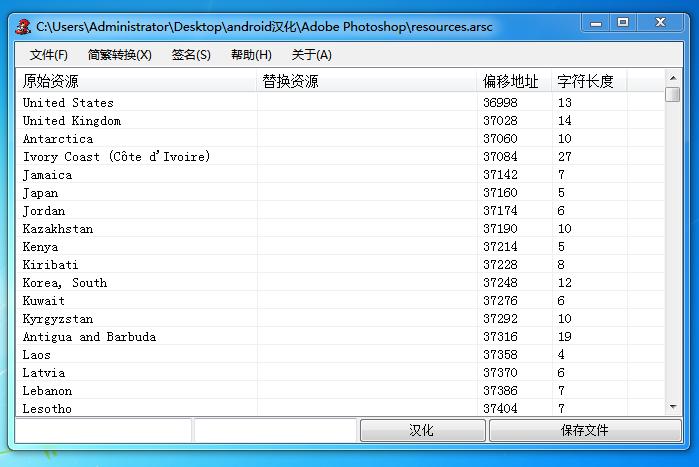Select the Kuwait row
This screenshot has height=467, width=699.
(x=340, y=301)
